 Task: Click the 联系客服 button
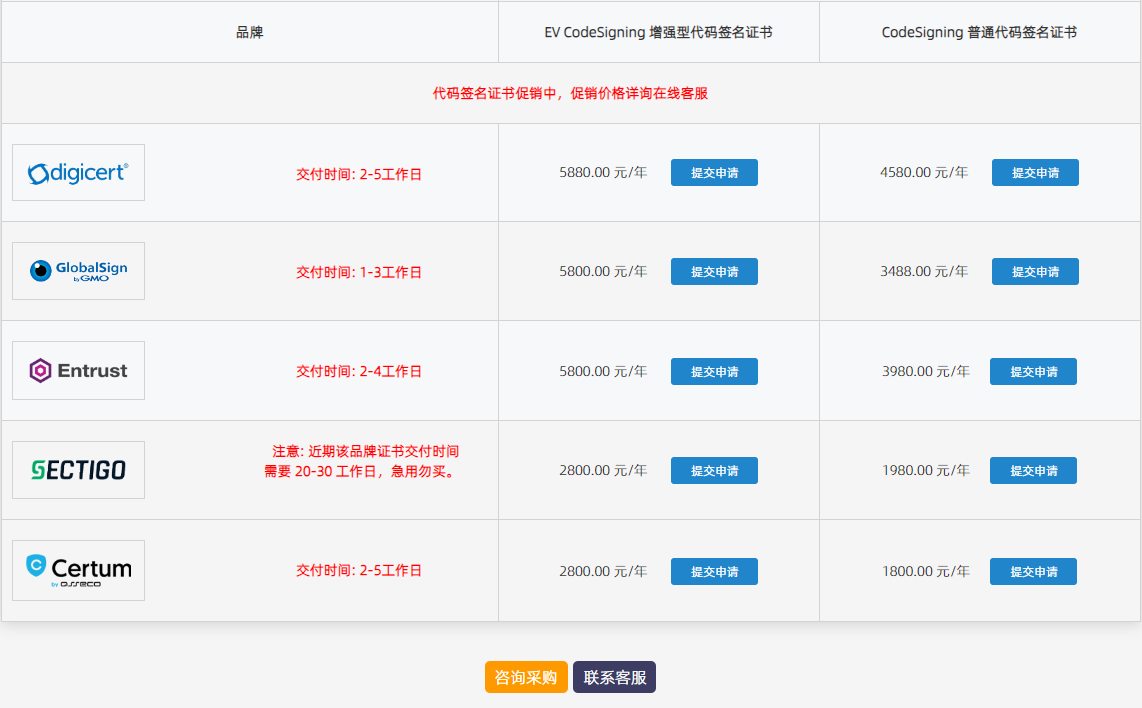point(615,677)
